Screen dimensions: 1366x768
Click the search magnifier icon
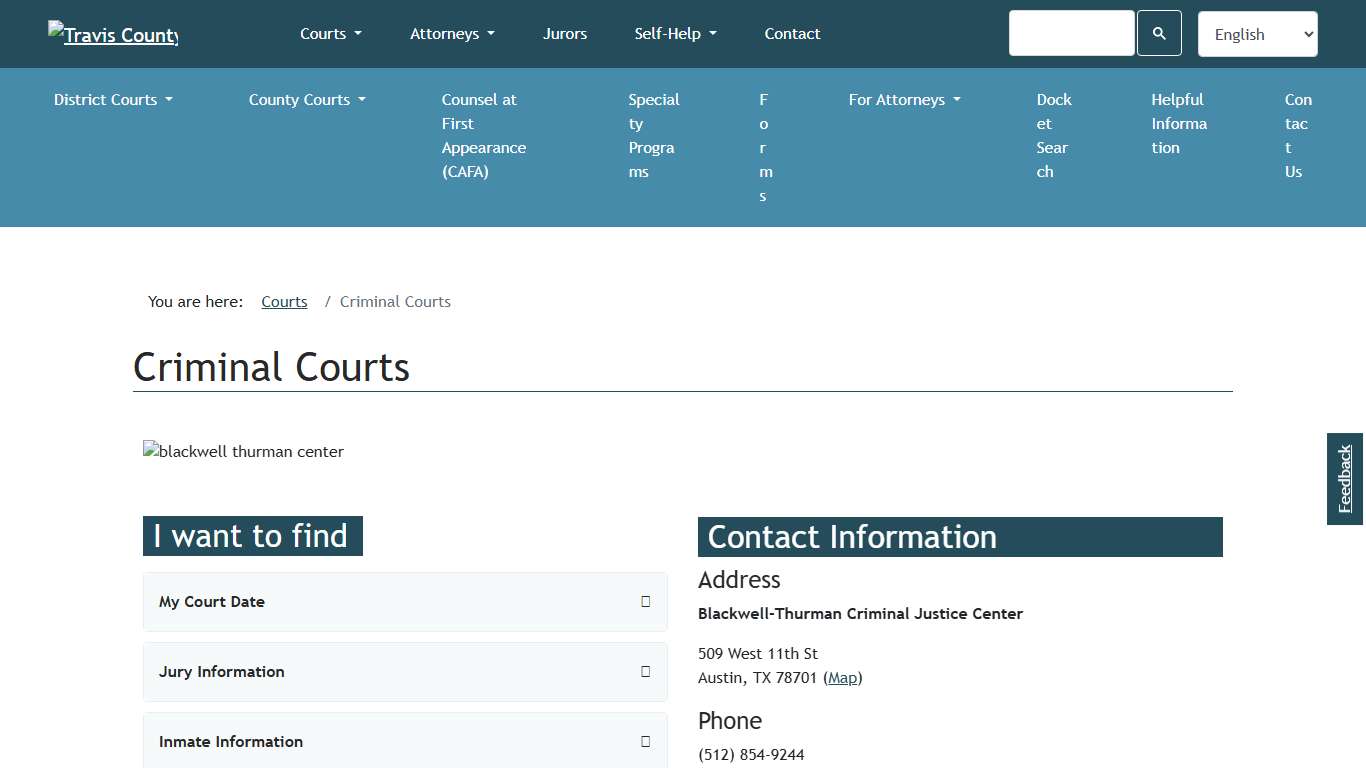pyautogui.click(x=1158, y=33)
